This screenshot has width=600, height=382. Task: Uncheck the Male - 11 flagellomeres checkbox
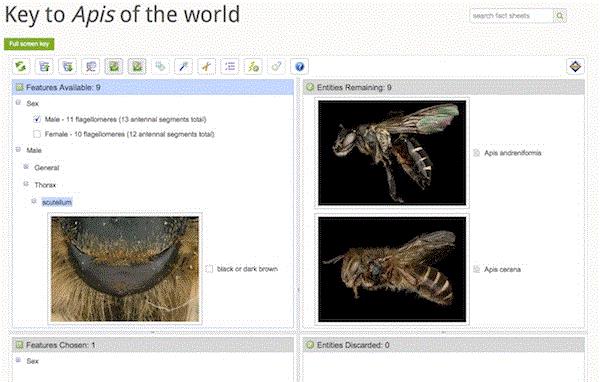(x=37, y=119)
